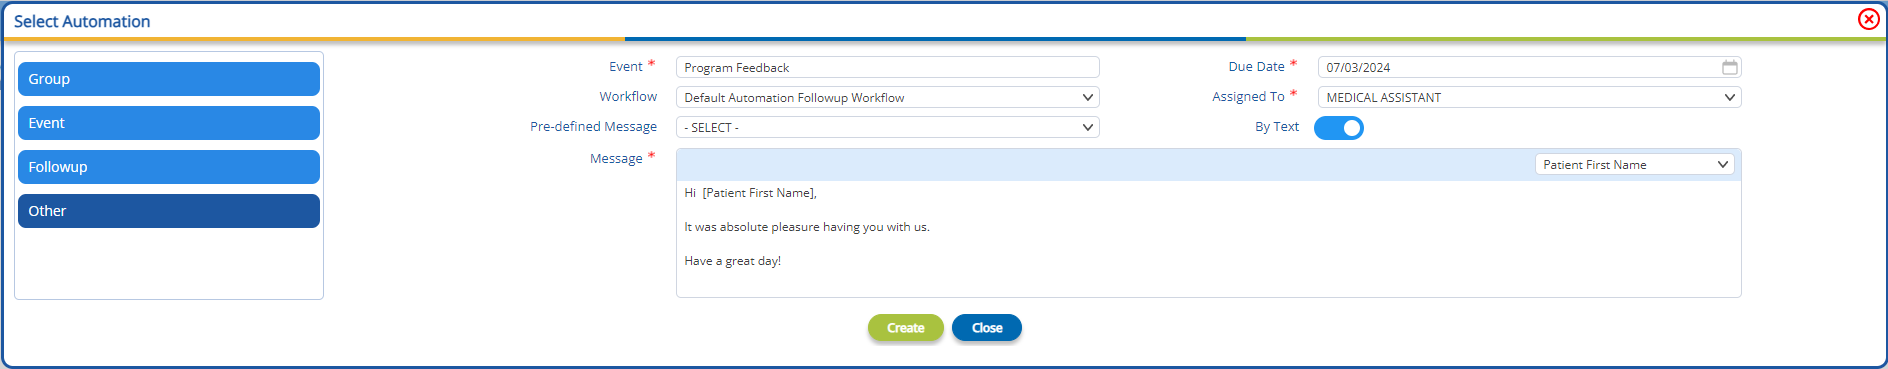Expand the Assigned To dropdown
Image resolution: width=1888 pixels, height=369 pixels.
click(x=1530, y=97)
